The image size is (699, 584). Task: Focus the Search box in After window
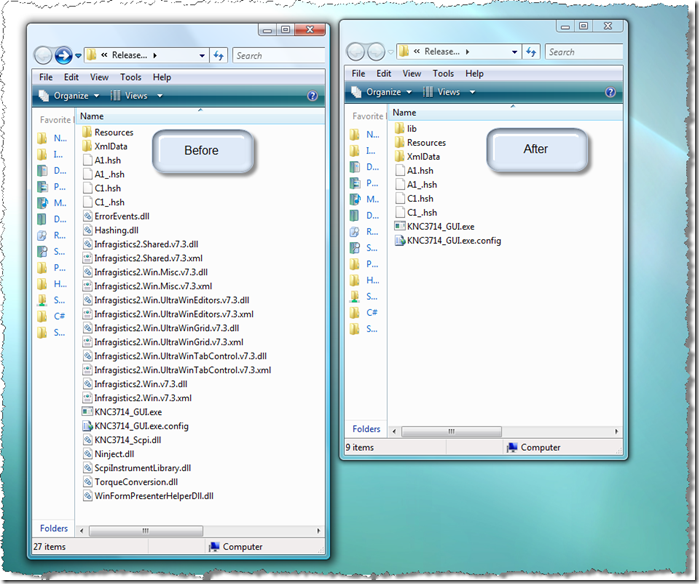click(x=584, y=52)
